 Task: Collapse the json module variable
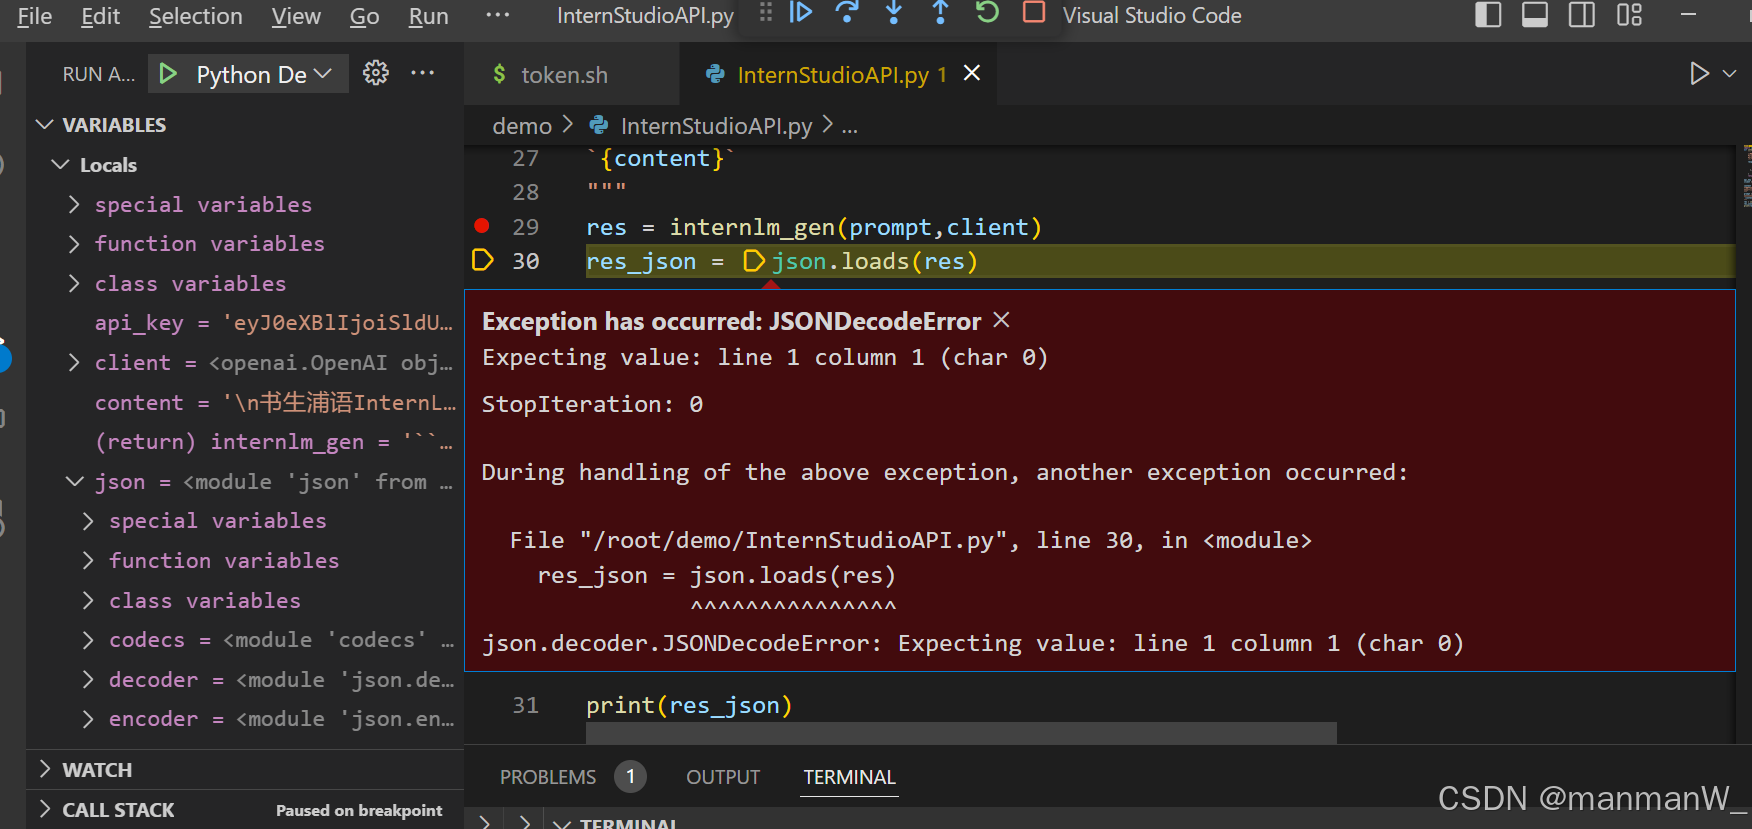[x=74, y=481]
